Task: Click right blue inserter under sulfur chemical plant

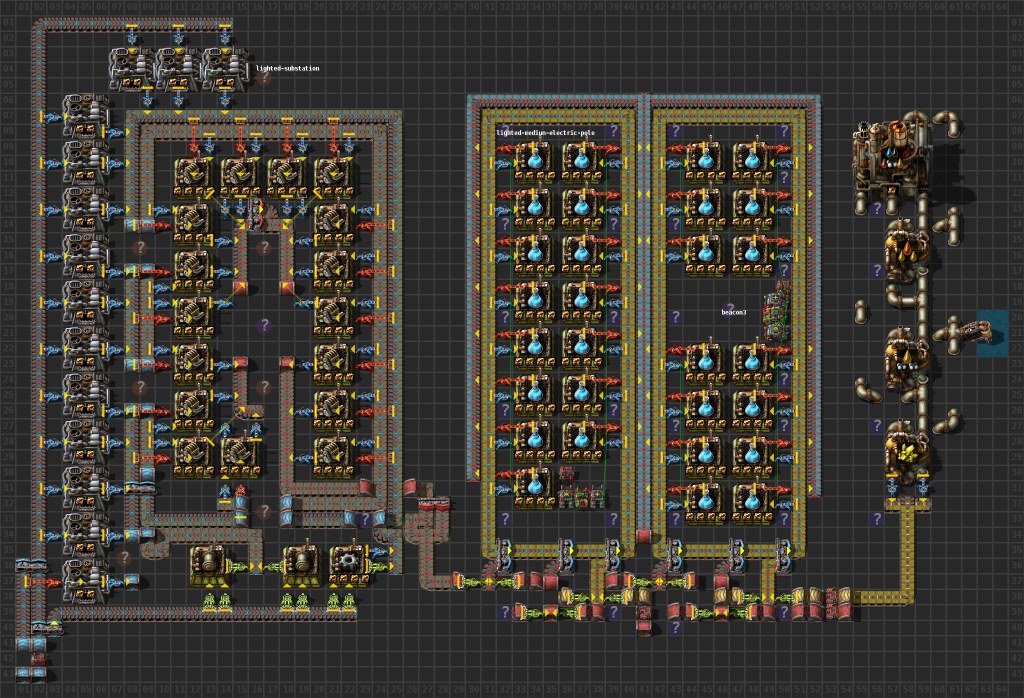Action: point(923,487)
